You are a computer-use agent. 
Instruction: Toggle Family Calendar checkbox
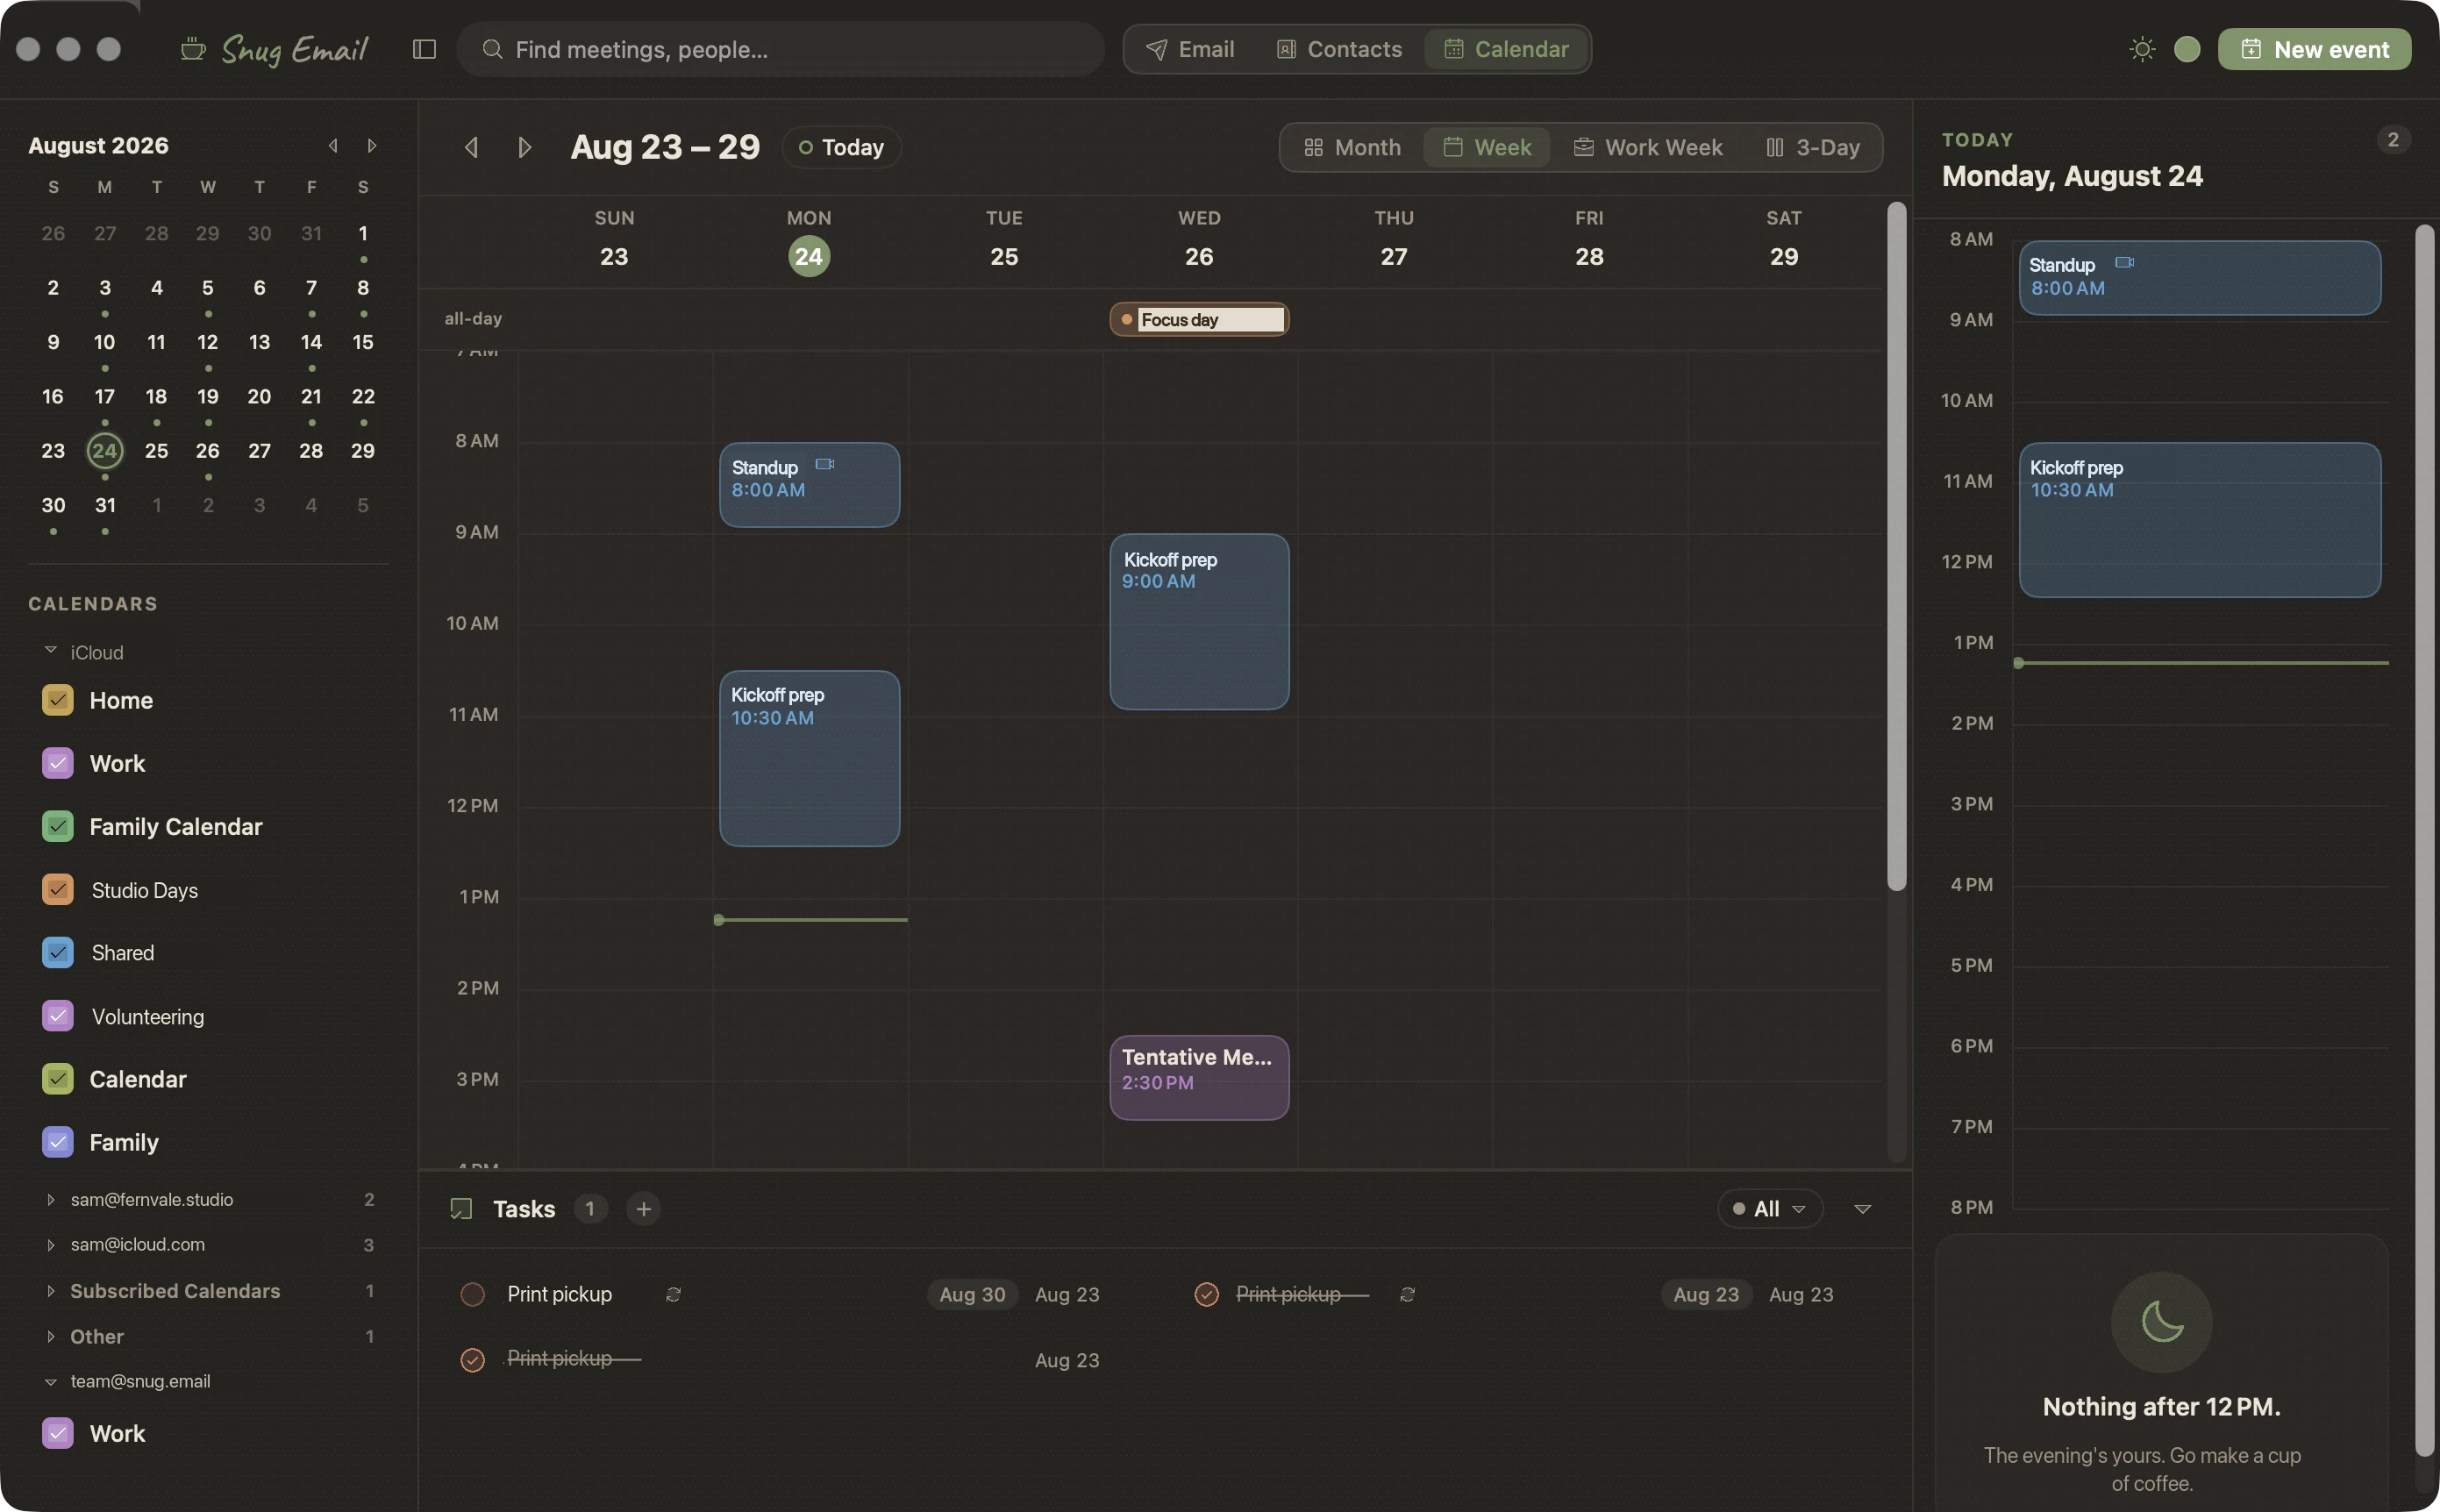(57, 826)
